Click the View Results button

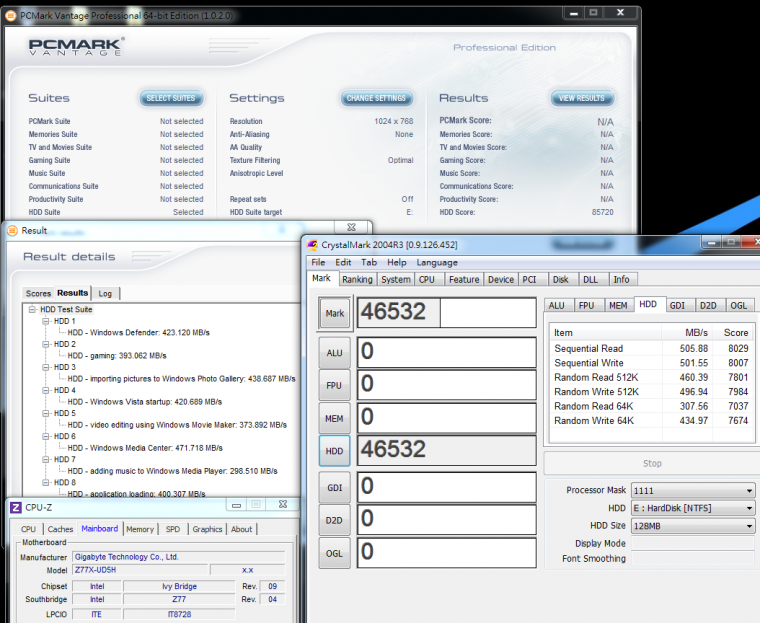[581, 98]
